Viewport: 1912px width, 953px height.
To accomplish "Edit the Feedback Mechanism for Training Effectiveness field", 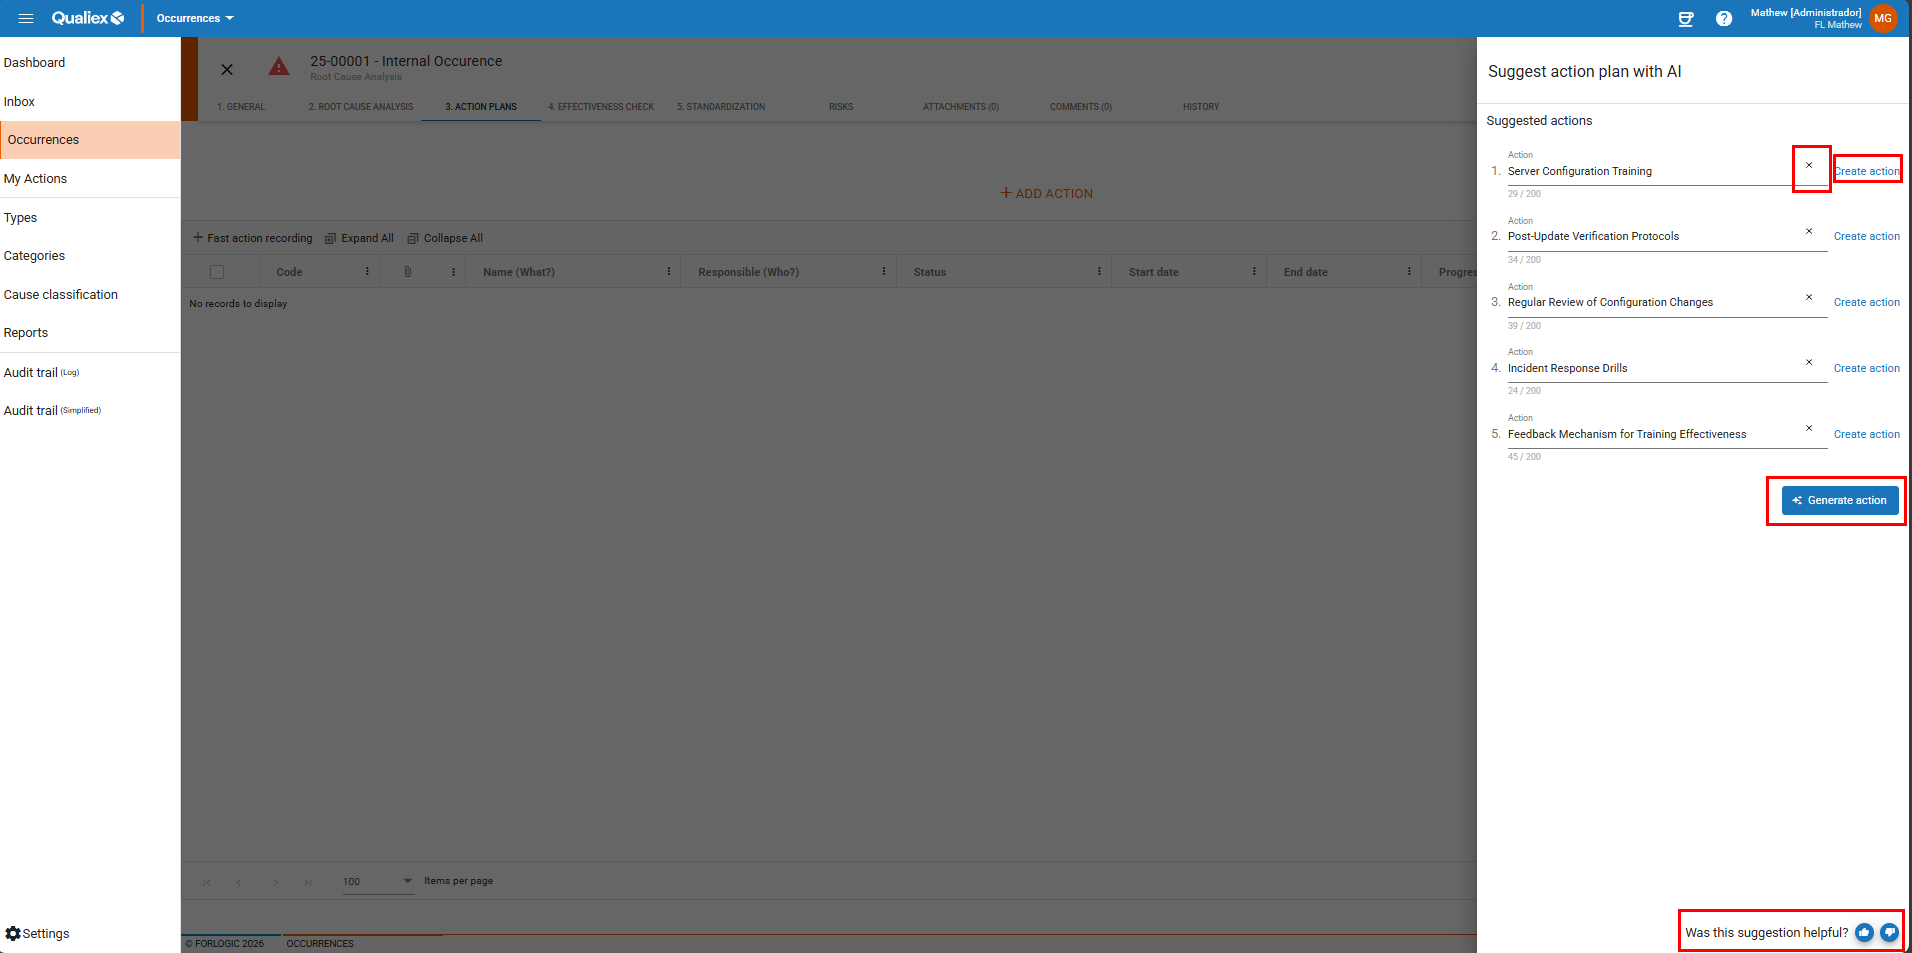I will coord(1650,434).
